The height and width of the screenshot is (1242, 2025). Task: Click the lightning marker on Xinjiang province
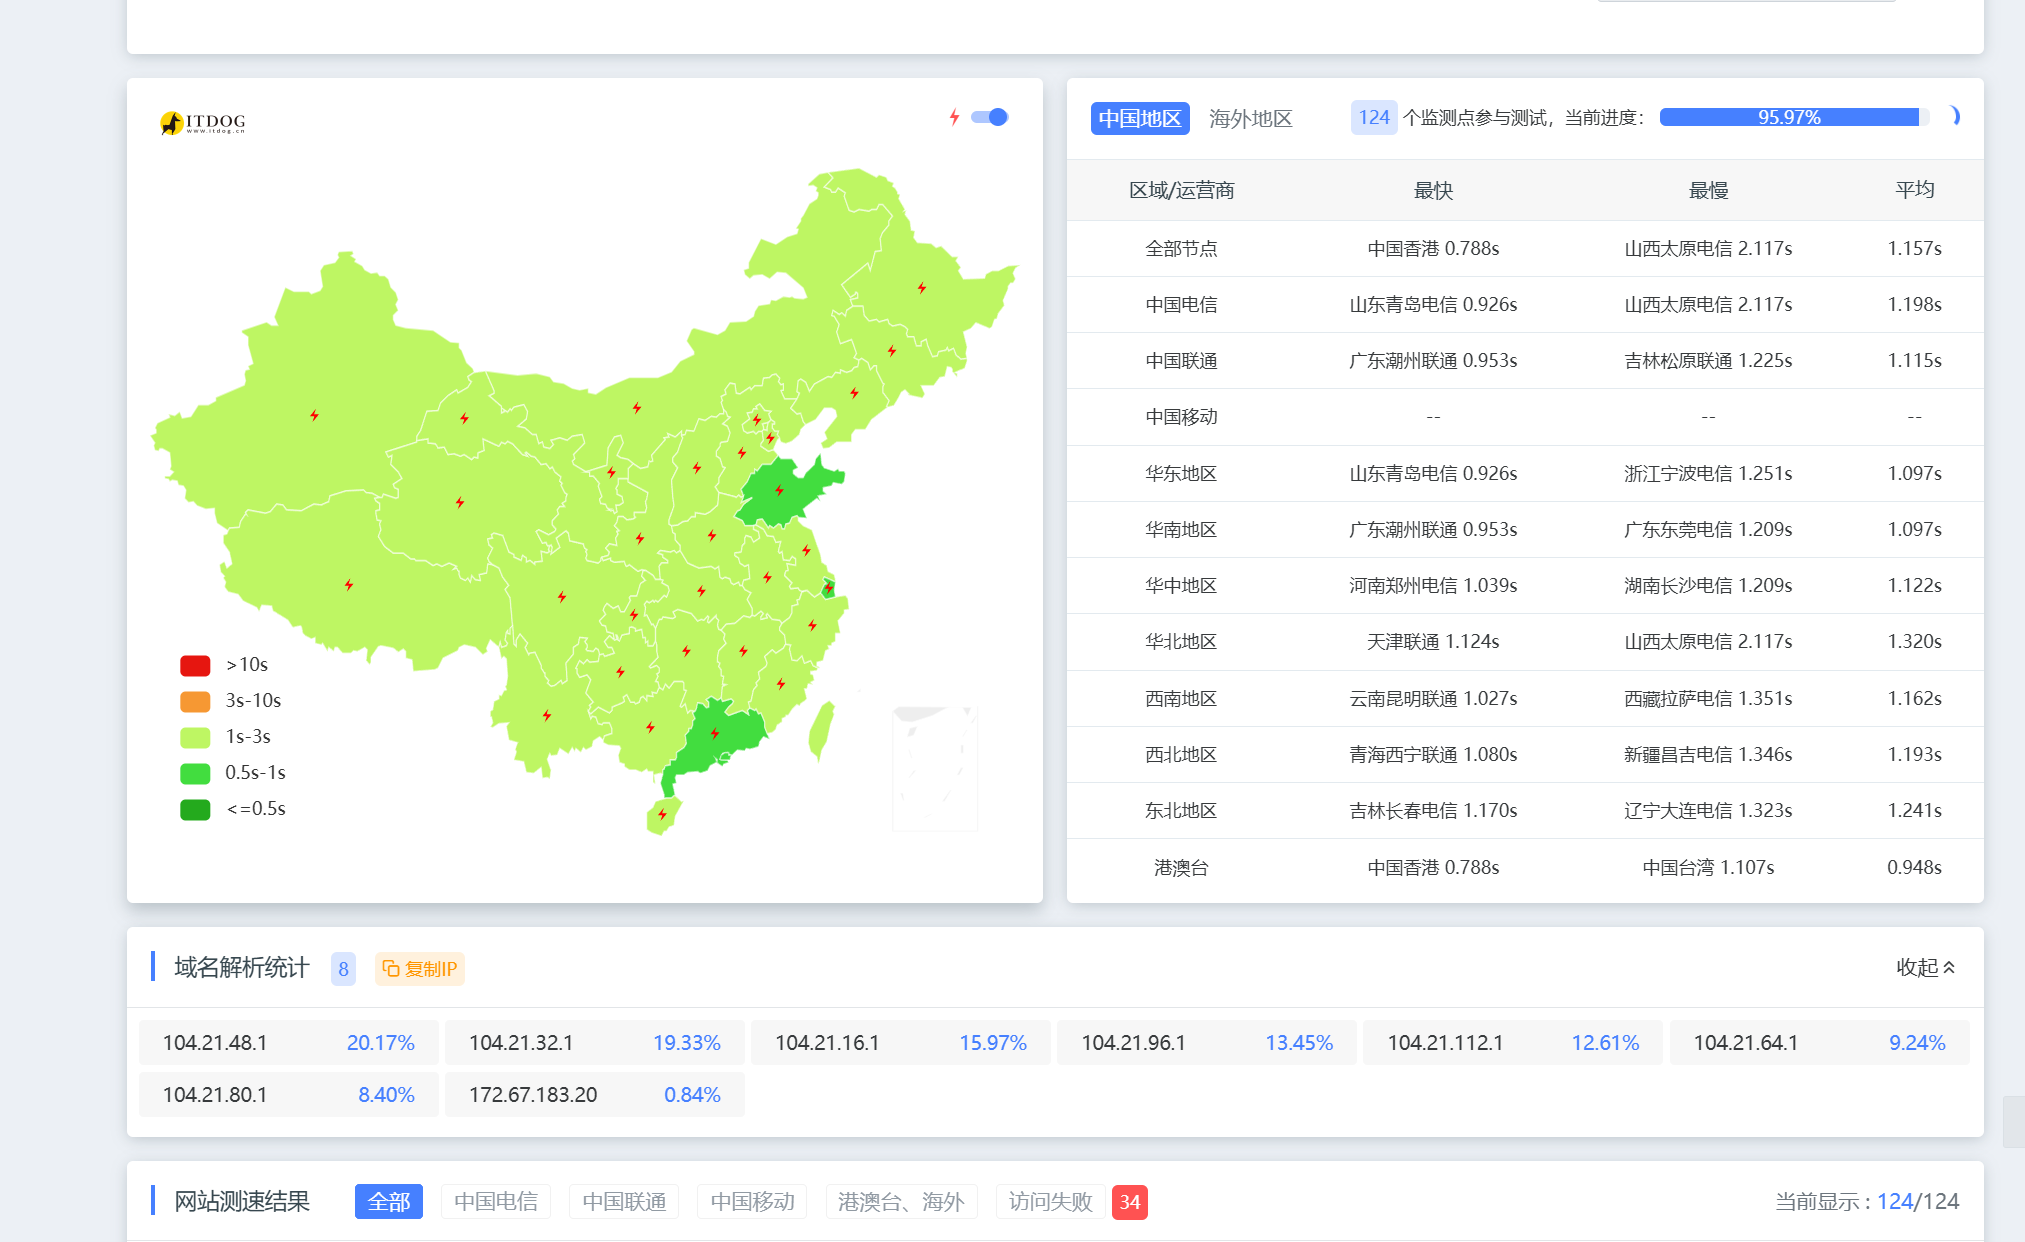pos(314,415)
